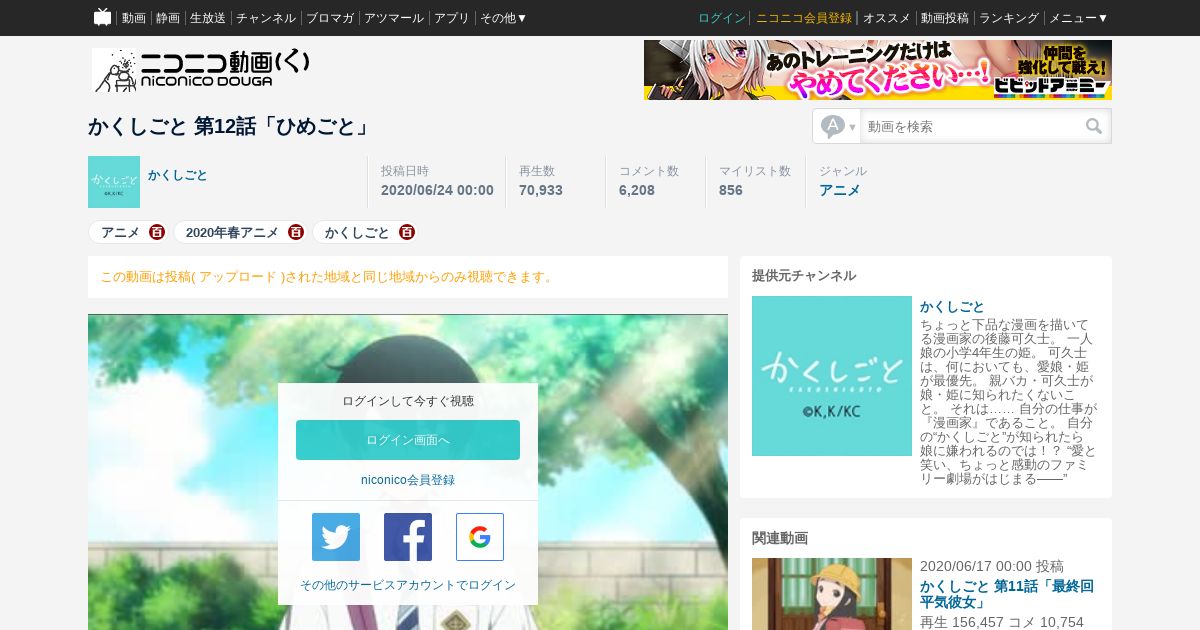Open かくしごと uploader name link
The image size is (1200, 630).
coord(178,175)
